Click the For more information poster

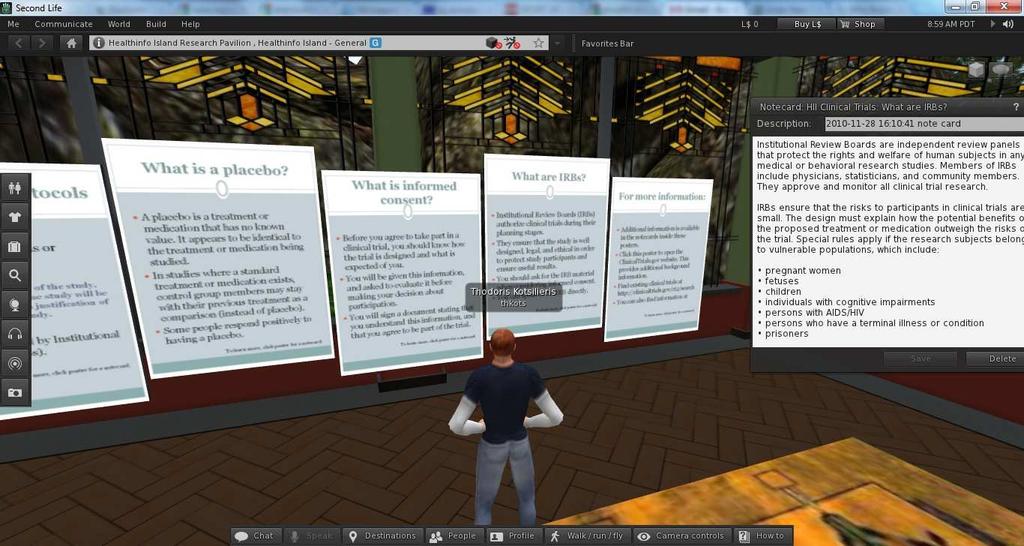coord(658,259)
